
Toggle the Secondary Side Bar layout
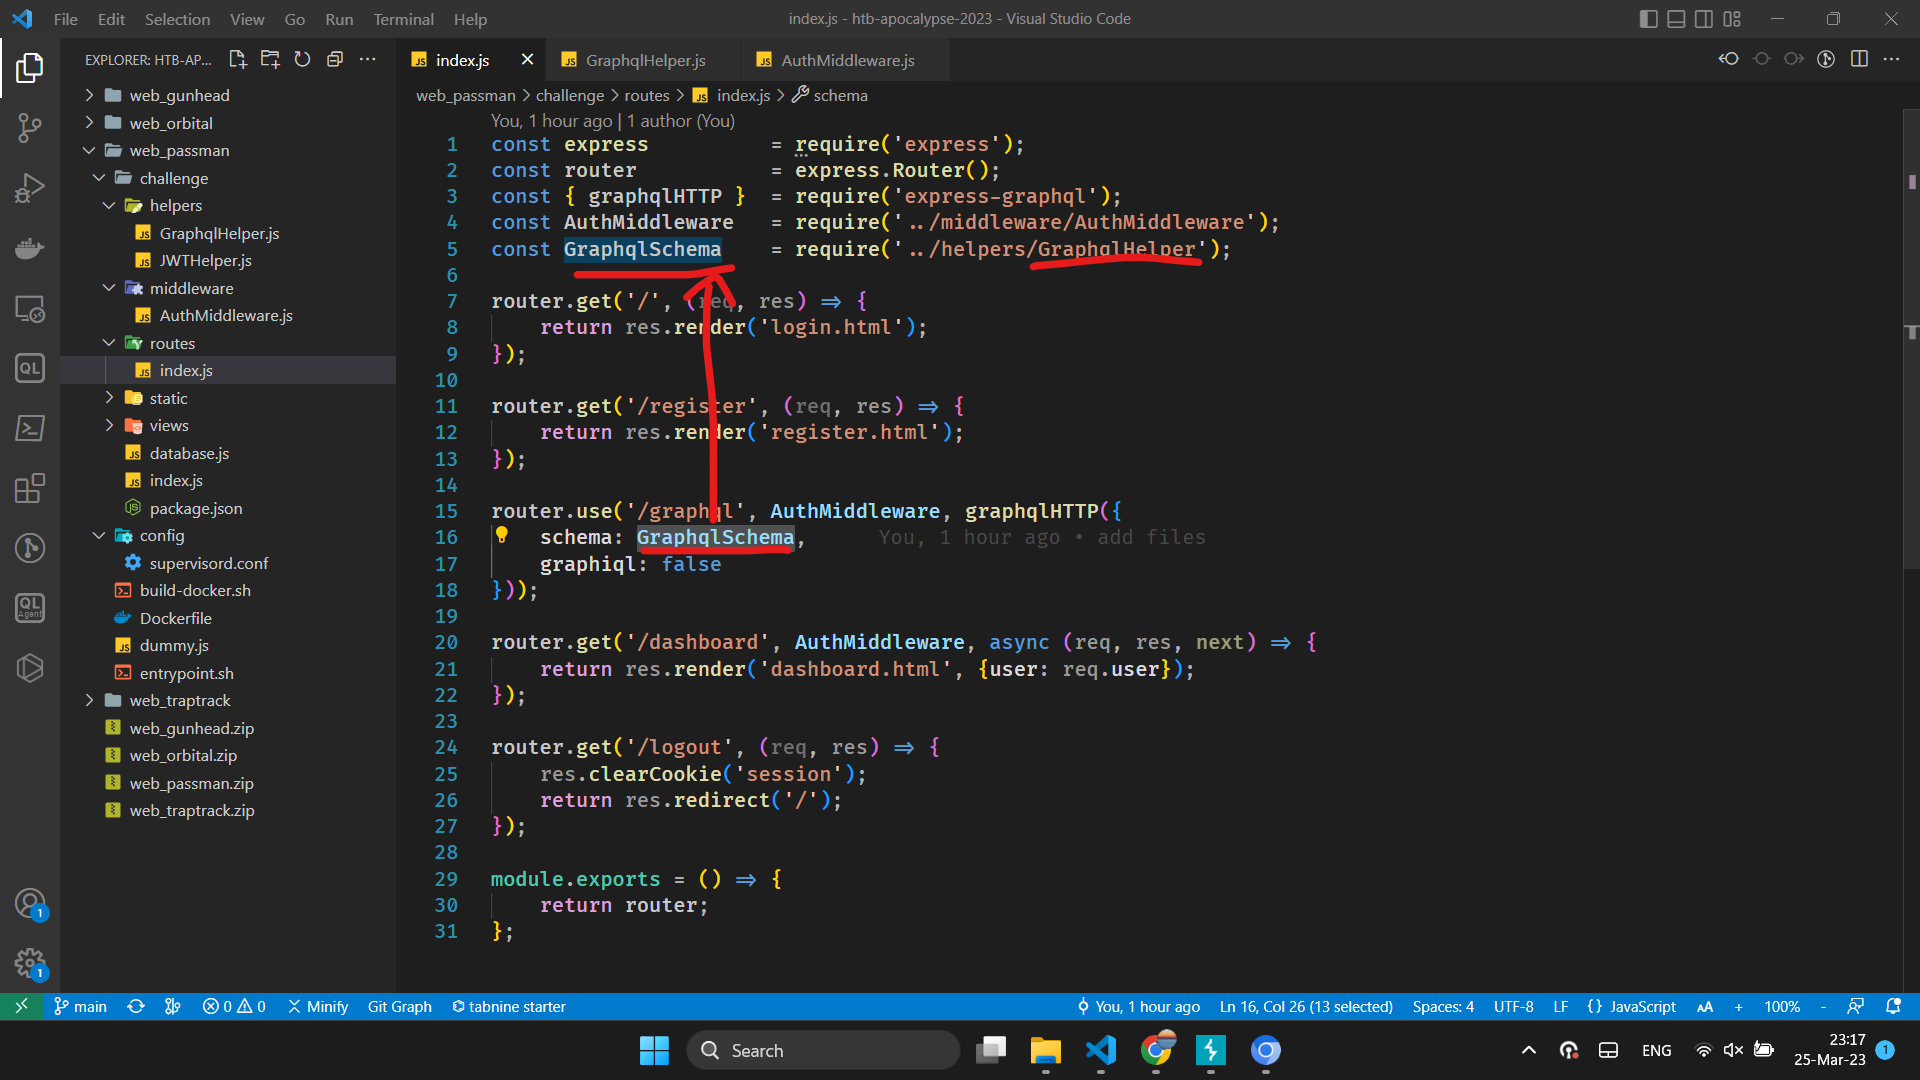tap(1704, 19)
